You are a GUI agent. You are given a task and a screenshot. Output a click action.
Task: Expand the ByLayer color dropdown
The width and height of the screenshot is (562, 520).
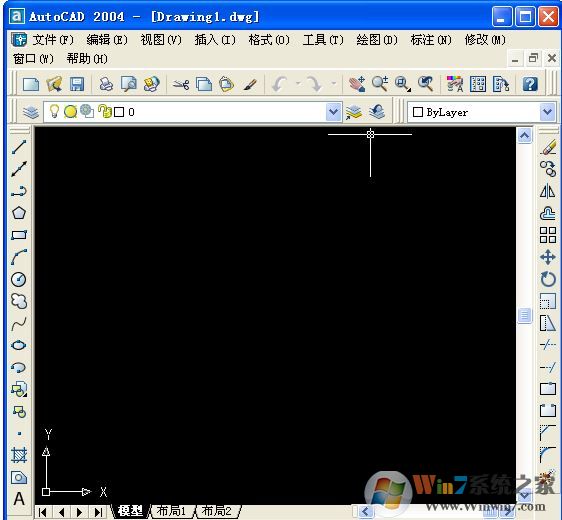[x=548, y=112]
